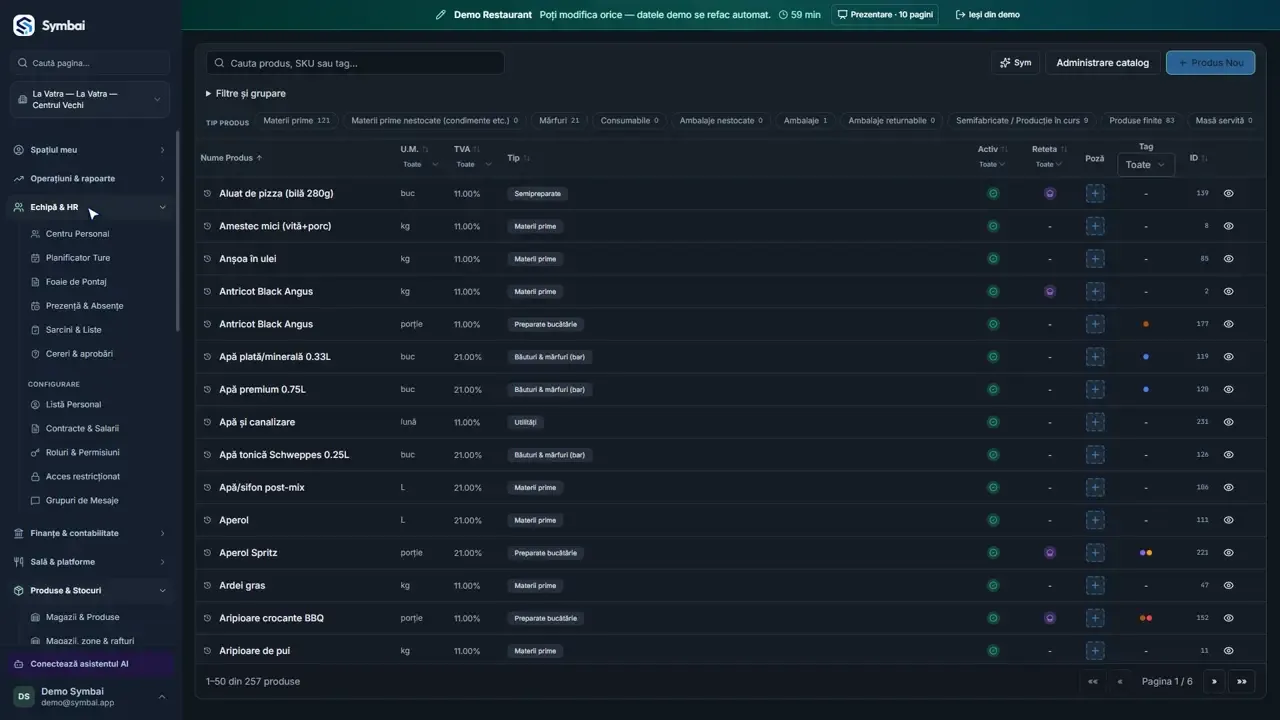Expand the Filtre și grupare section

246,93
